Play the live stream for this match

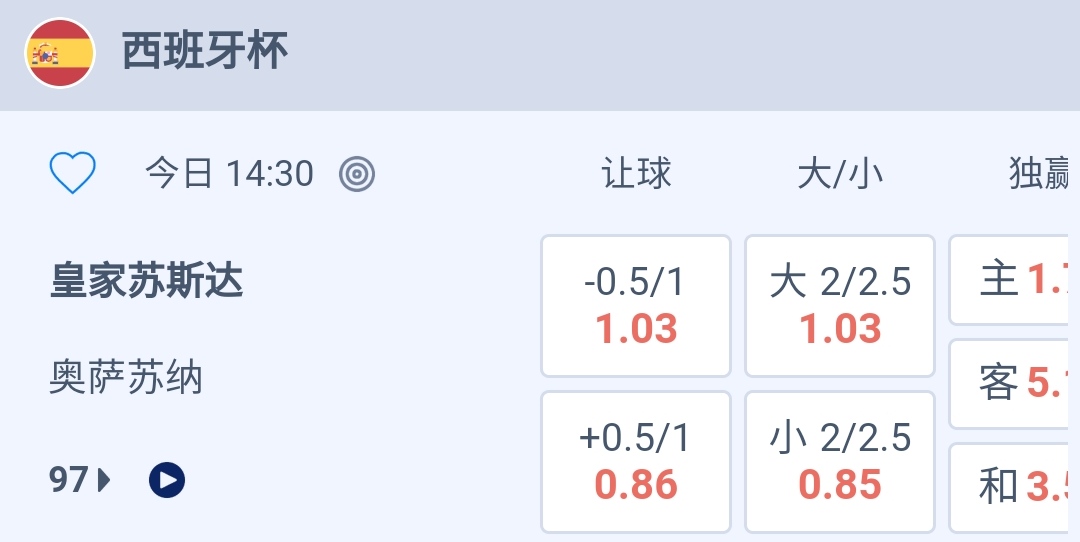167,481
